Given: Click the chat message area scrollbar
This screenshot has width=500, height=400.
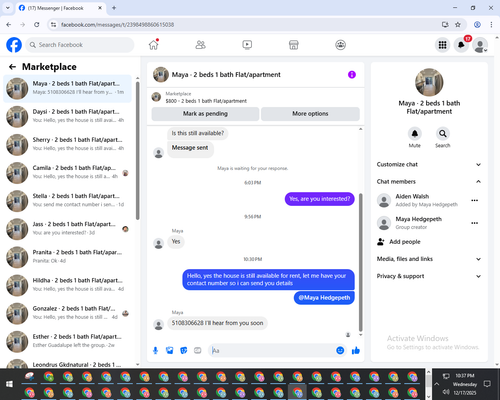Looking at the screenshot, I should tap(360, 262).
